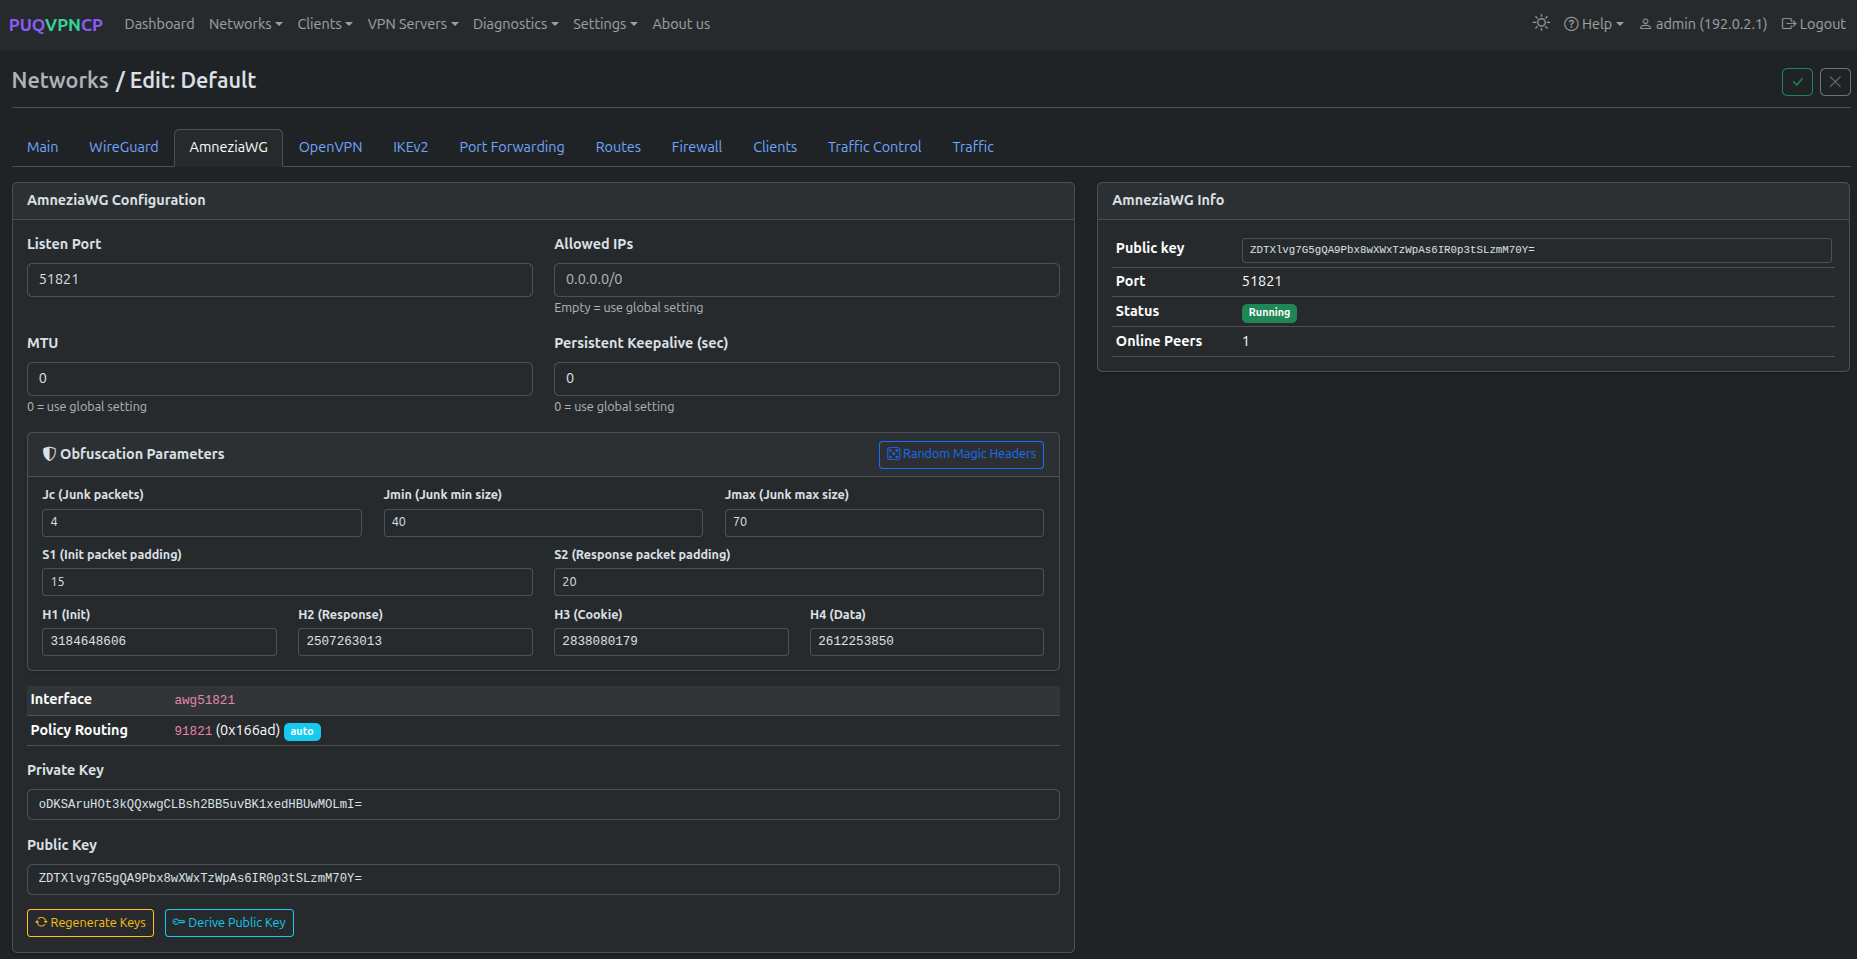
Task: Focus the H4 (Data) header field
Action: (927, 642)
